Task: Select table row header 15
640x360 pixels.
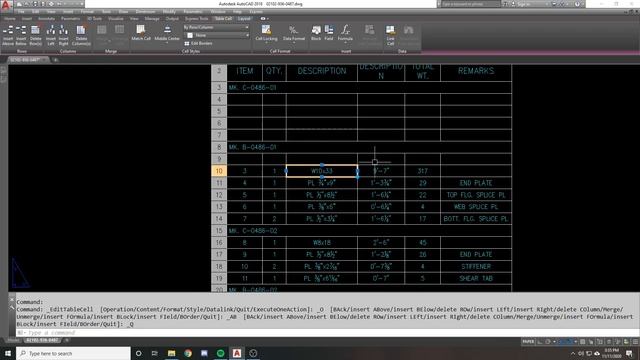Action: coord(219,231)
